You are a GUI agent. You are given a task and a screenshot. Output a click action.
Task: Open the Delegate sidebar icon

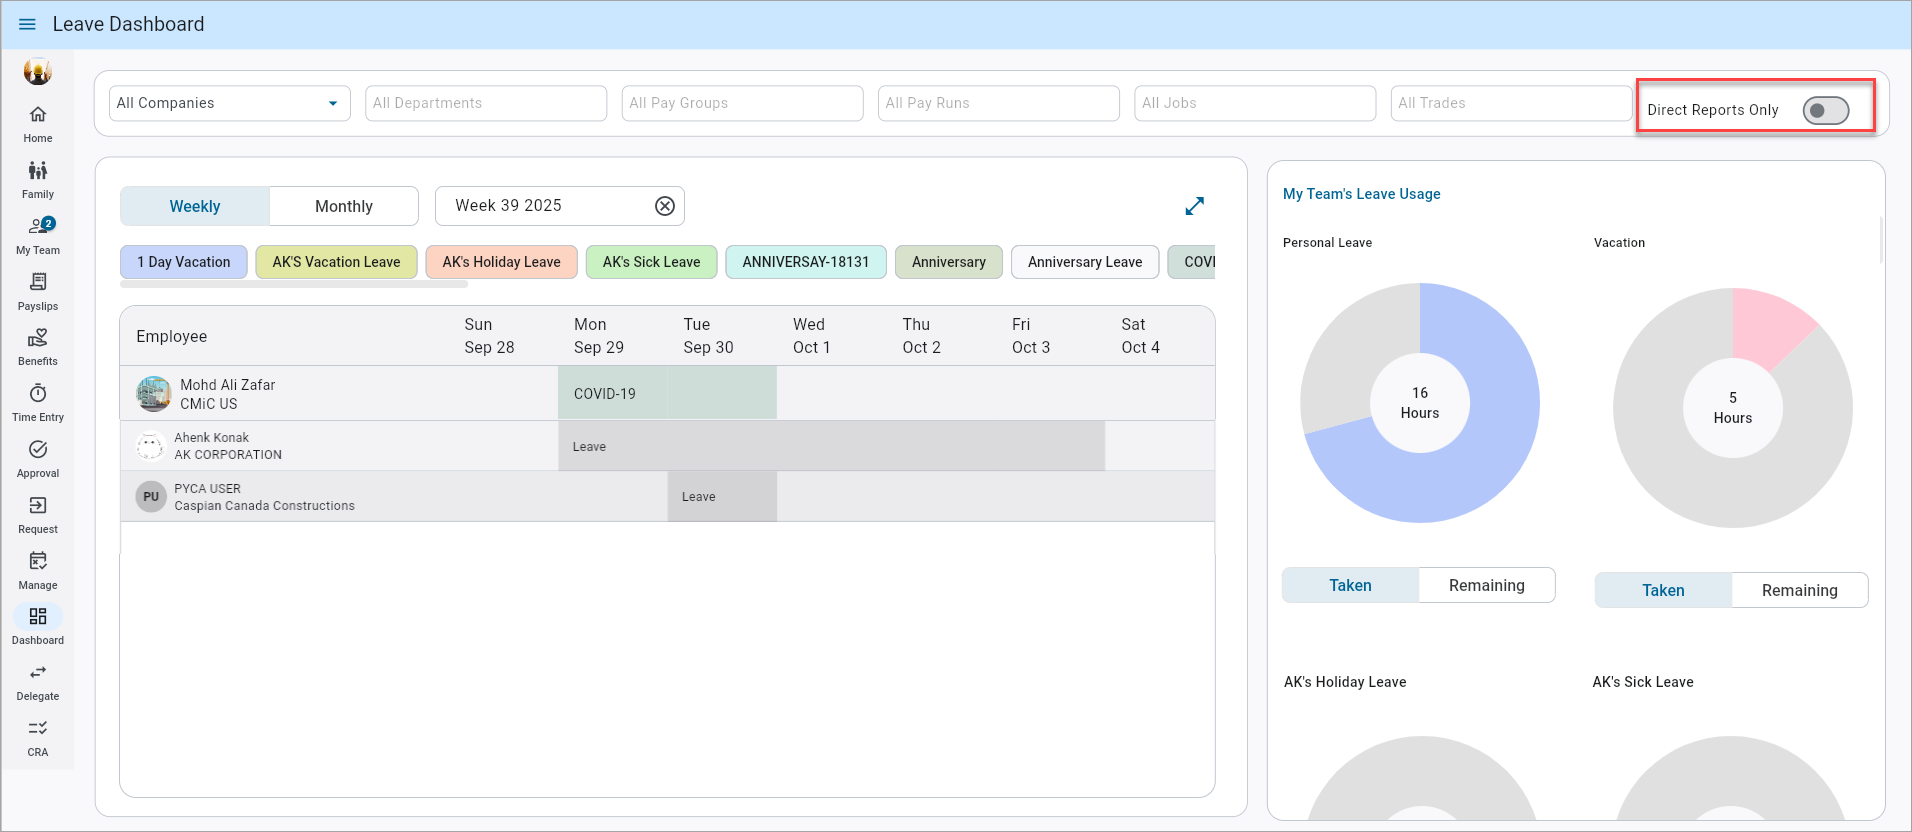click(x=38, y=681)
